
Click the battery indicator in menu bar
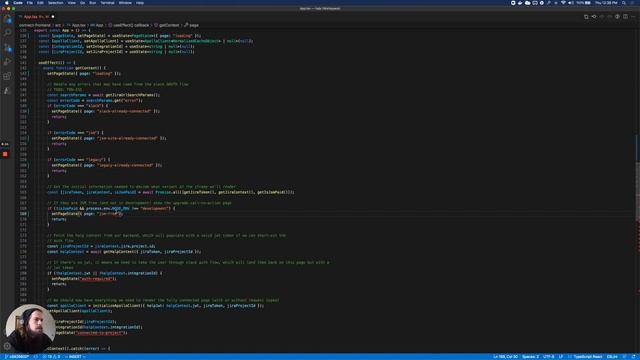(583, 3)
